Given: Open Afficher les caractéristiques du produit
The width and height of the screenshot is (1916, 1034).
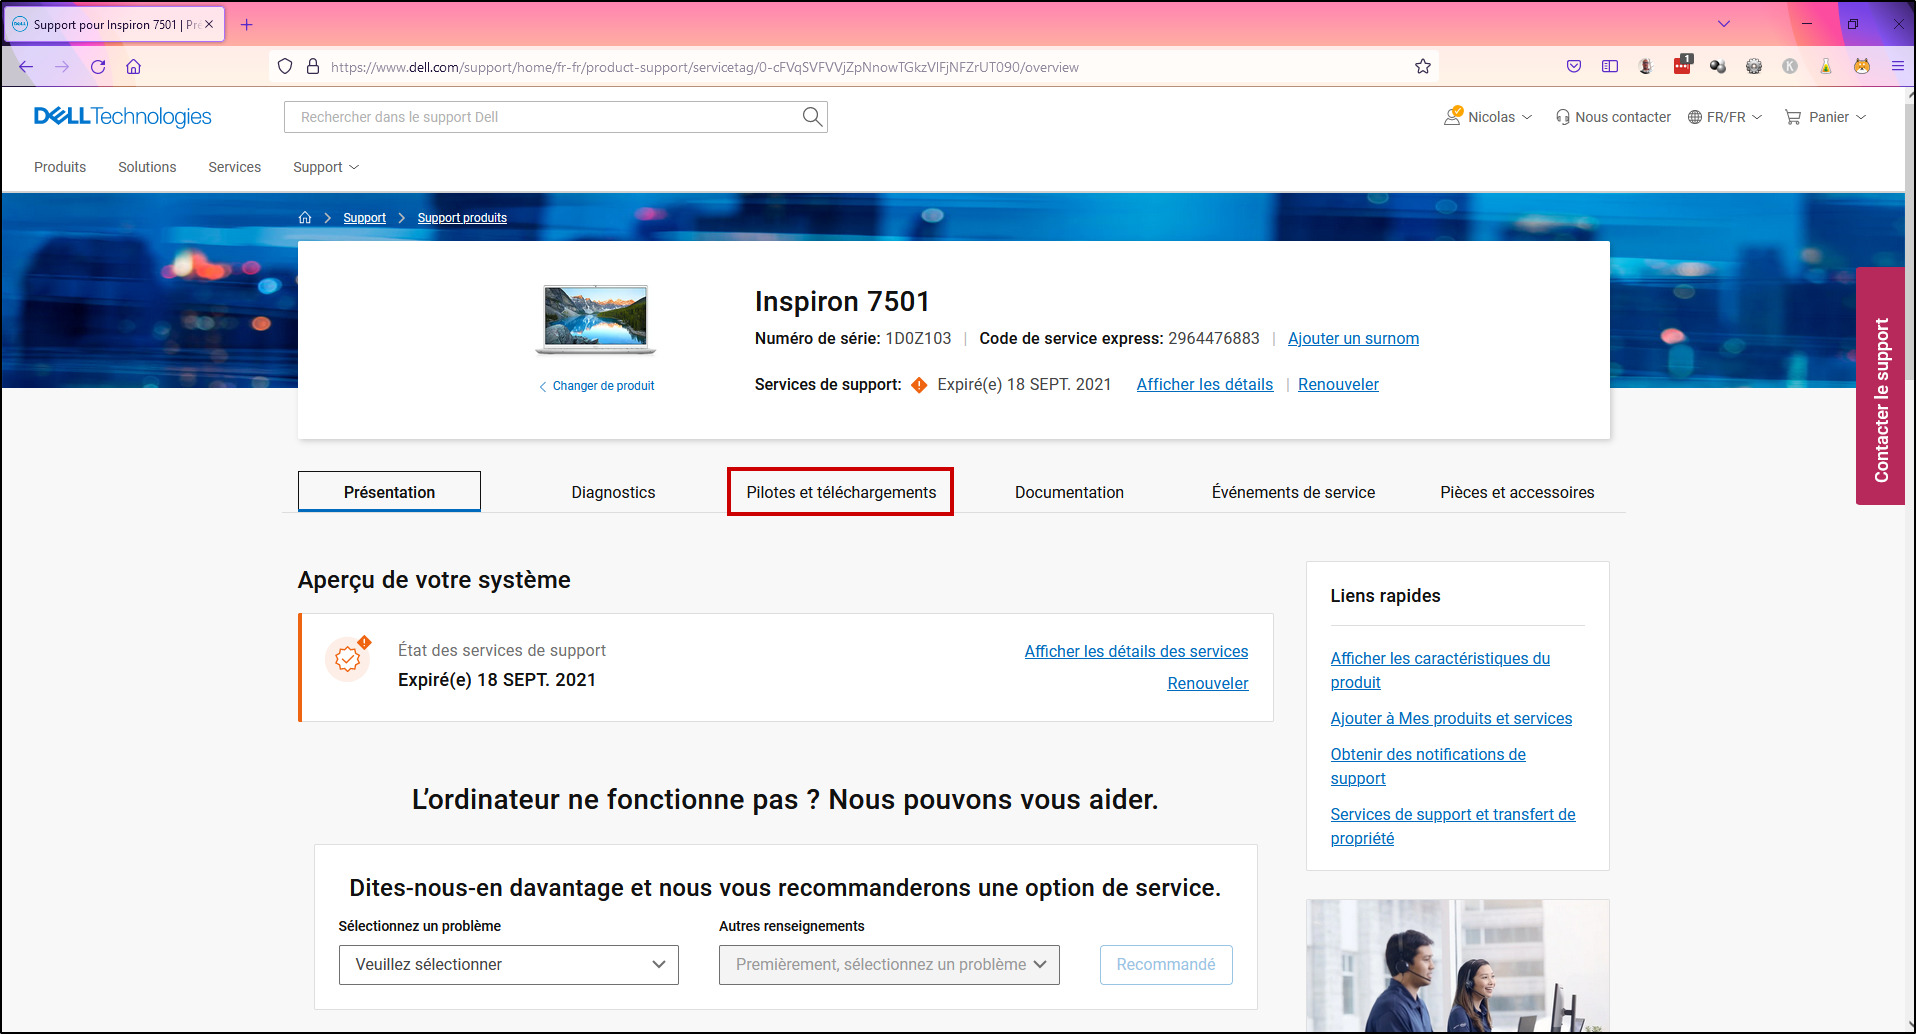Looking at the screenshot, I should tap(1440, 670).
